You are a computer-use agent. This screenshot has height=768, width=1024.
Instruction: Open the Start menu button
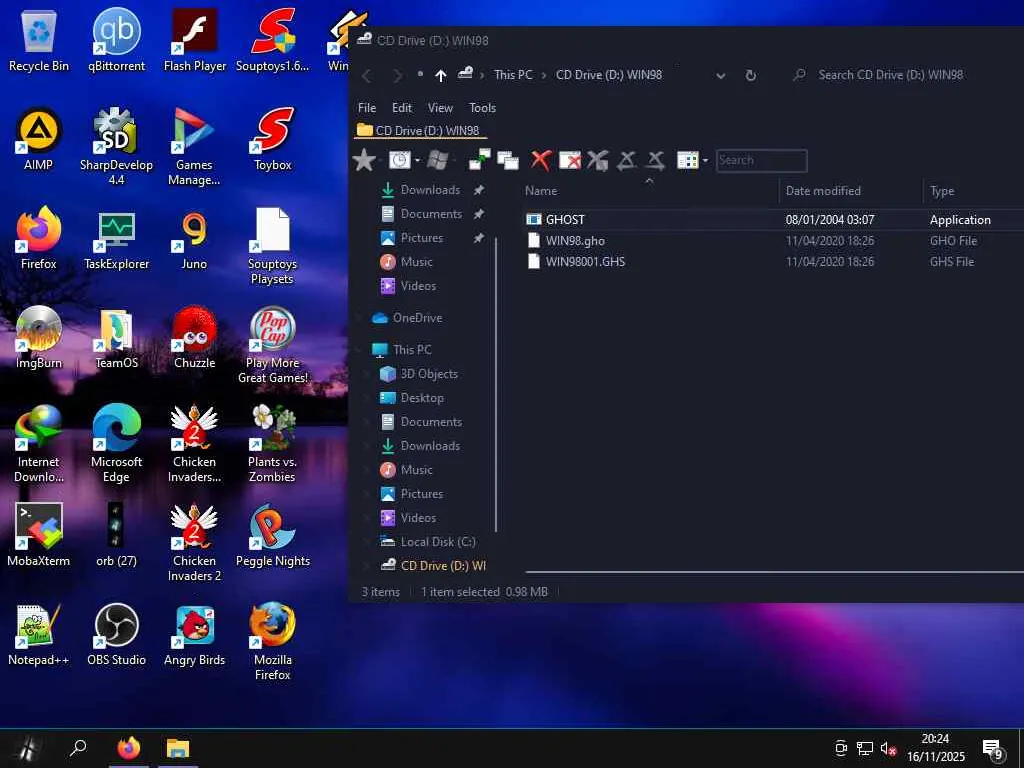(29, 748)
